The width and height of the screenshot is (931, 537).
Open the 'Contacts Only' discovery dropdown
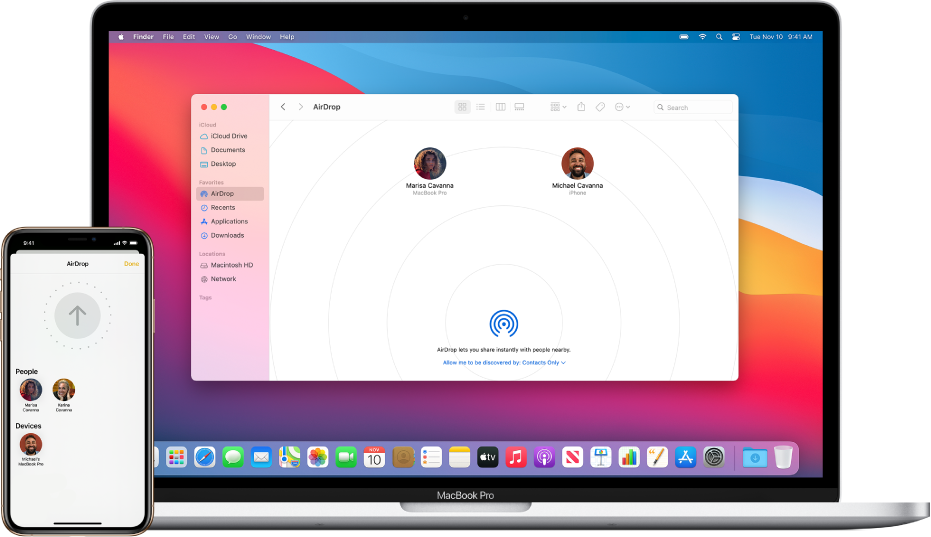[504, 362]
